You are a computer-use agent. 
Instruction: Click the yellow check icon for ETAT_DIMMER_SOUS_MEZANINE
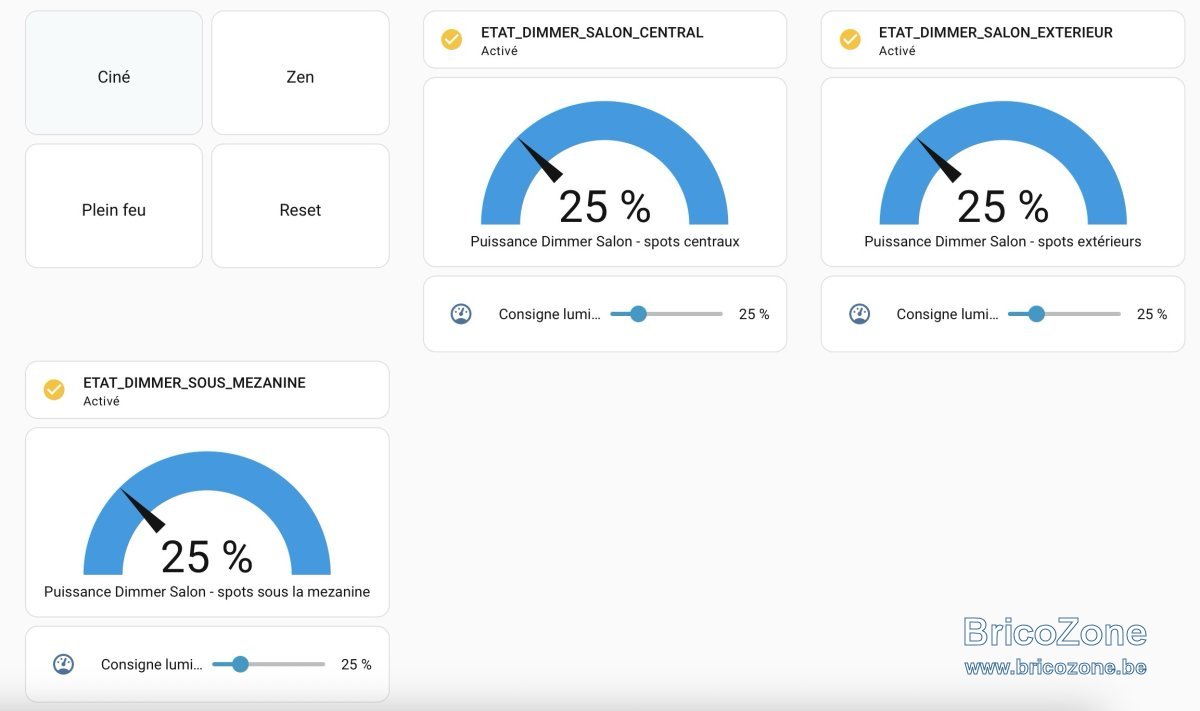click(54, 390)
